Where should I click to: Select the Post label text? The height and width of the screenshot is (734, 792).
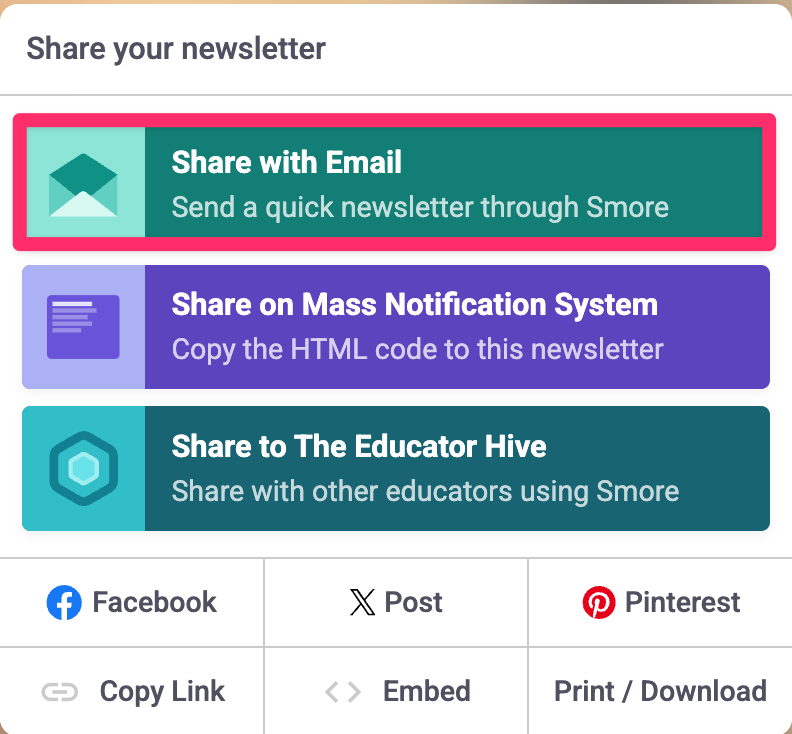[x=413, y=602]
